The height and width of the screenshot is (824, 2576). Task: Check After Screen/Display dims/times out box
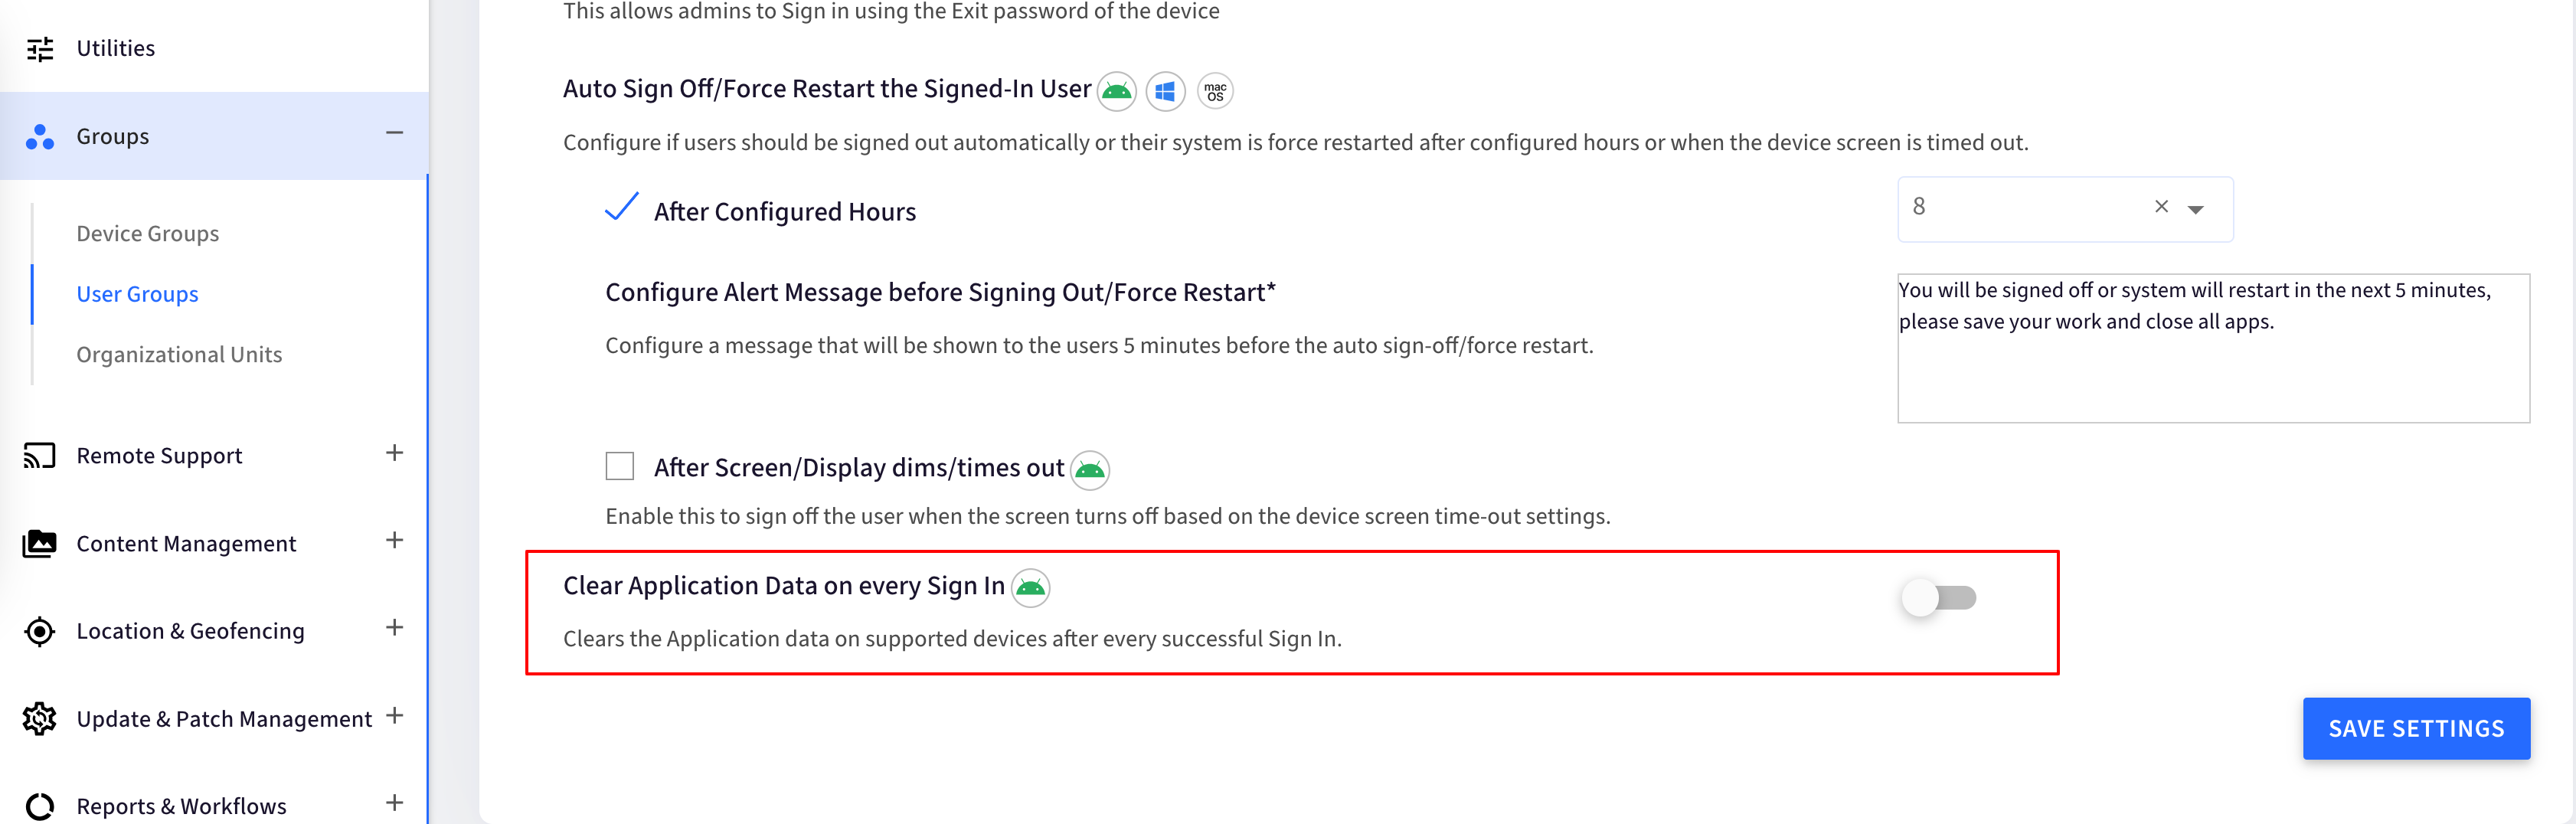620,466
